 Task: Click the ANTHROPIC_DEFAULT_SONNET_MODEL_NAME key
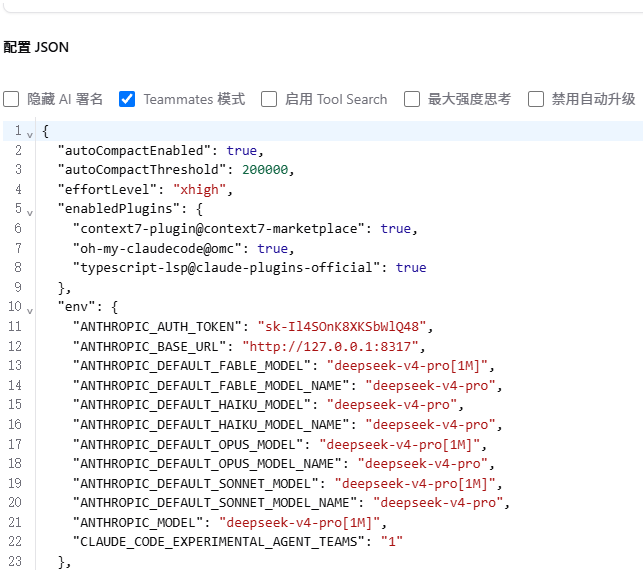[x=215, y=503]
